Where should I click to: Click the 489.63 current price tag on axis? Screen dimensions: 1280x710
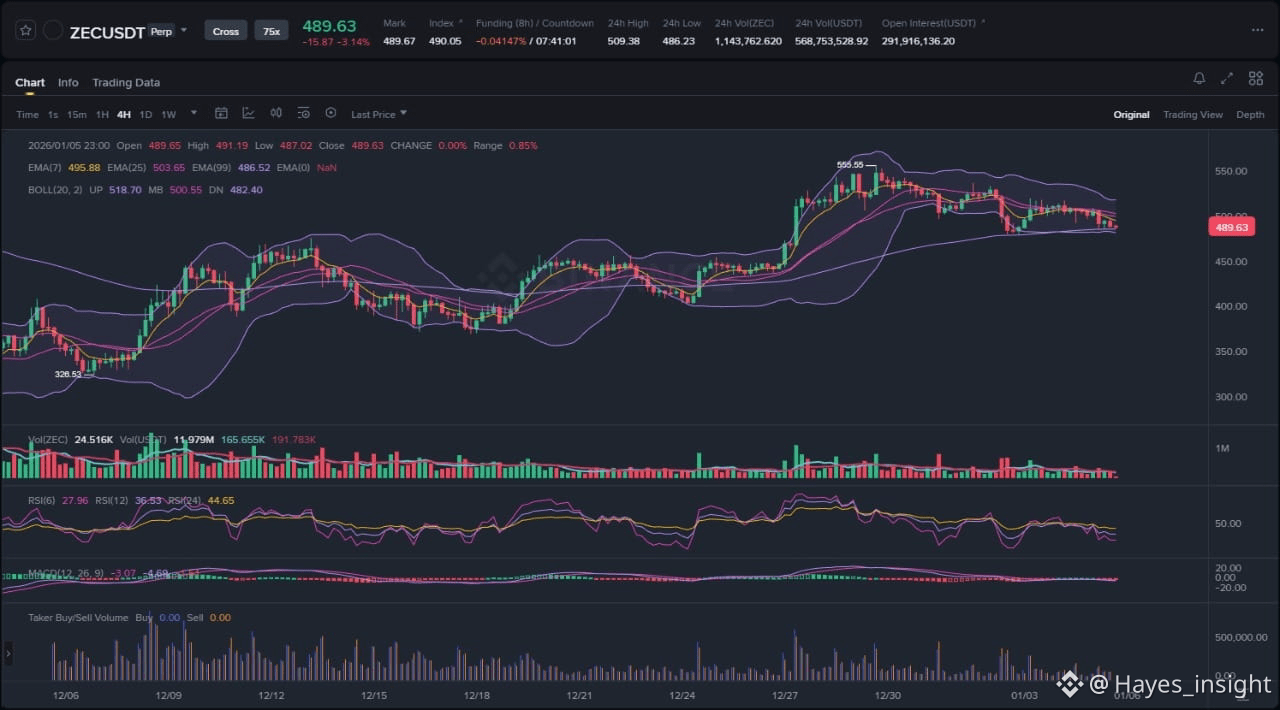(1231, 227)
